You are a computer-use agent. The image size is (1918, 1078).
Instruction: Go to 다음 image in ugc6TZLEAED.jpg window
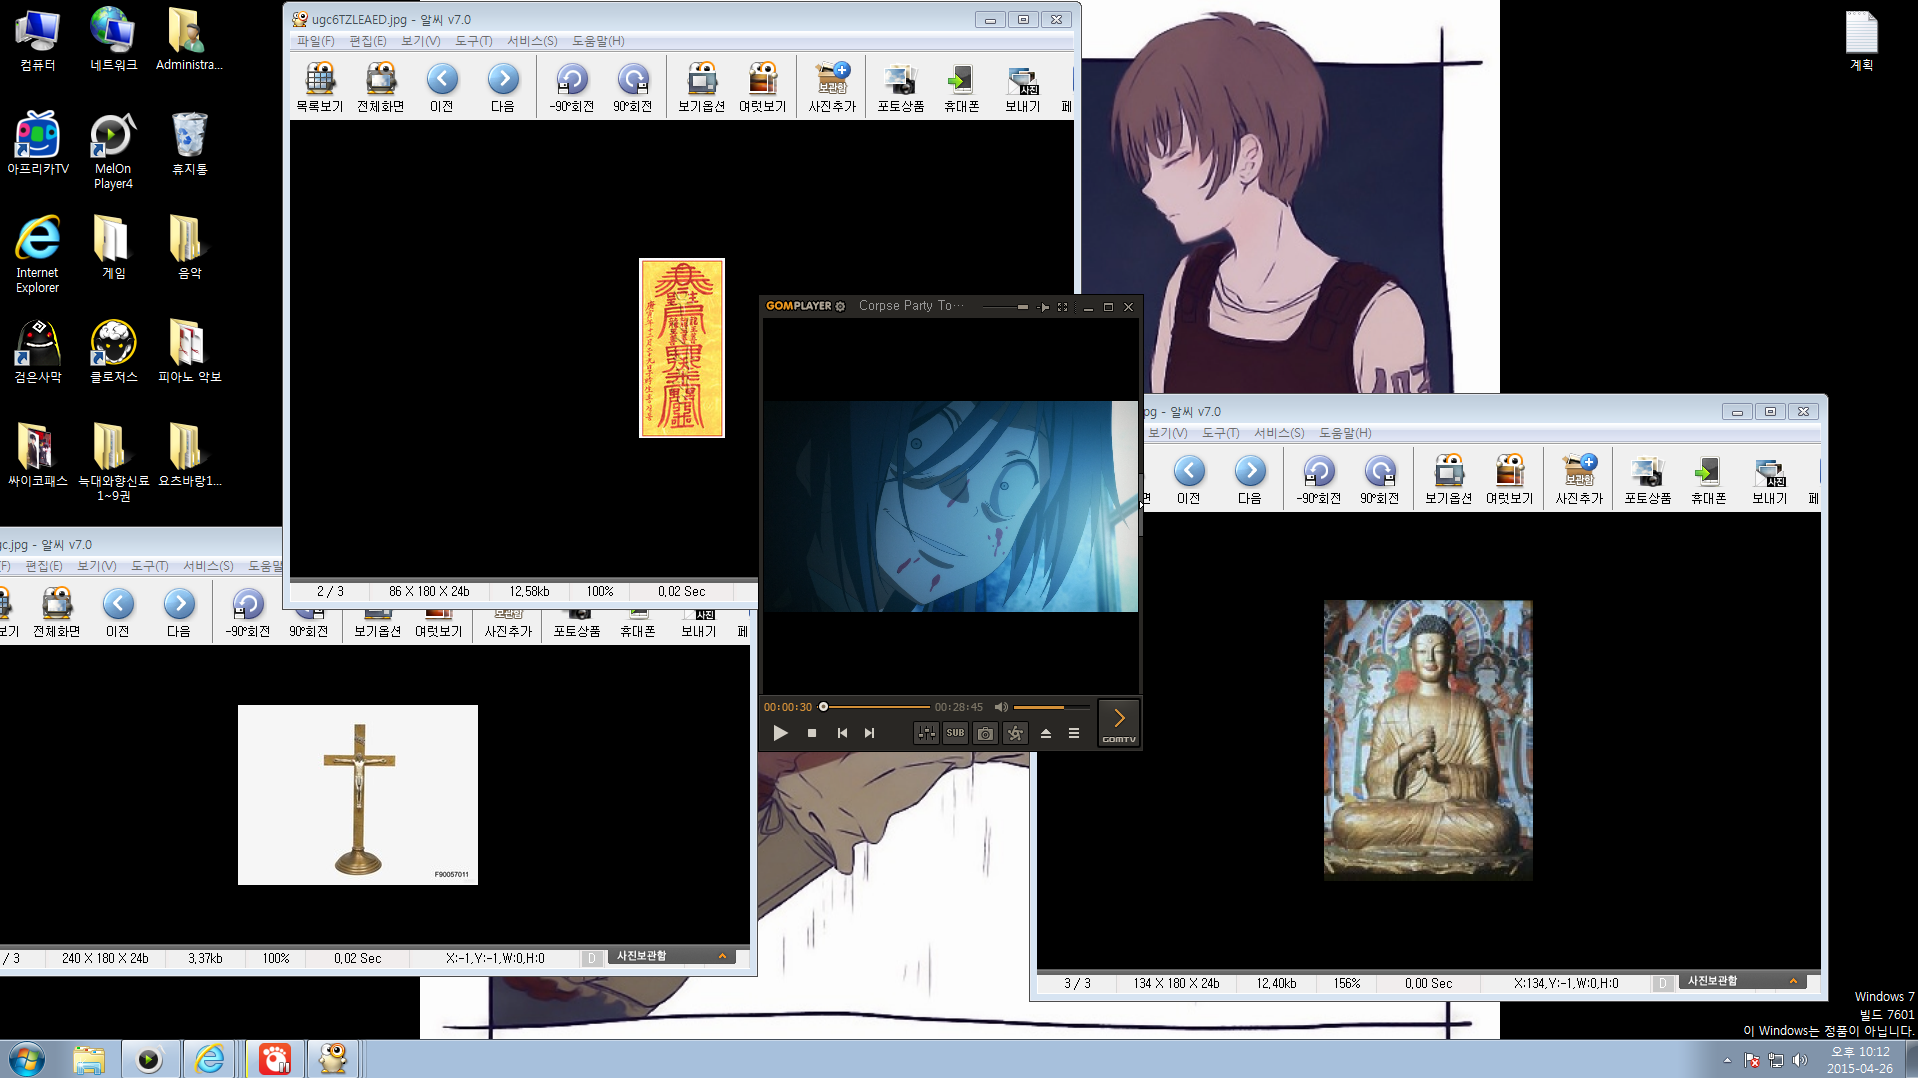click(503, 87)
